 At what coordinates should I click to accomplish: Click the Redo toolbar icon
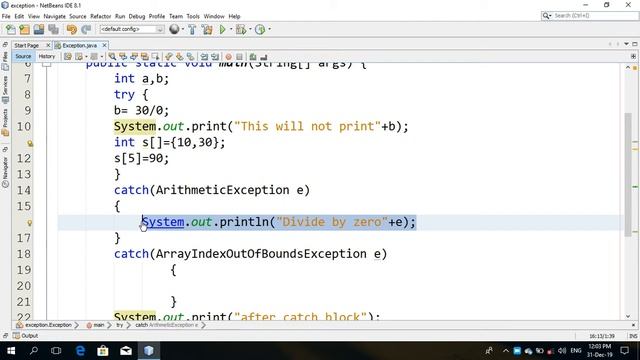[x=86, y=29]
